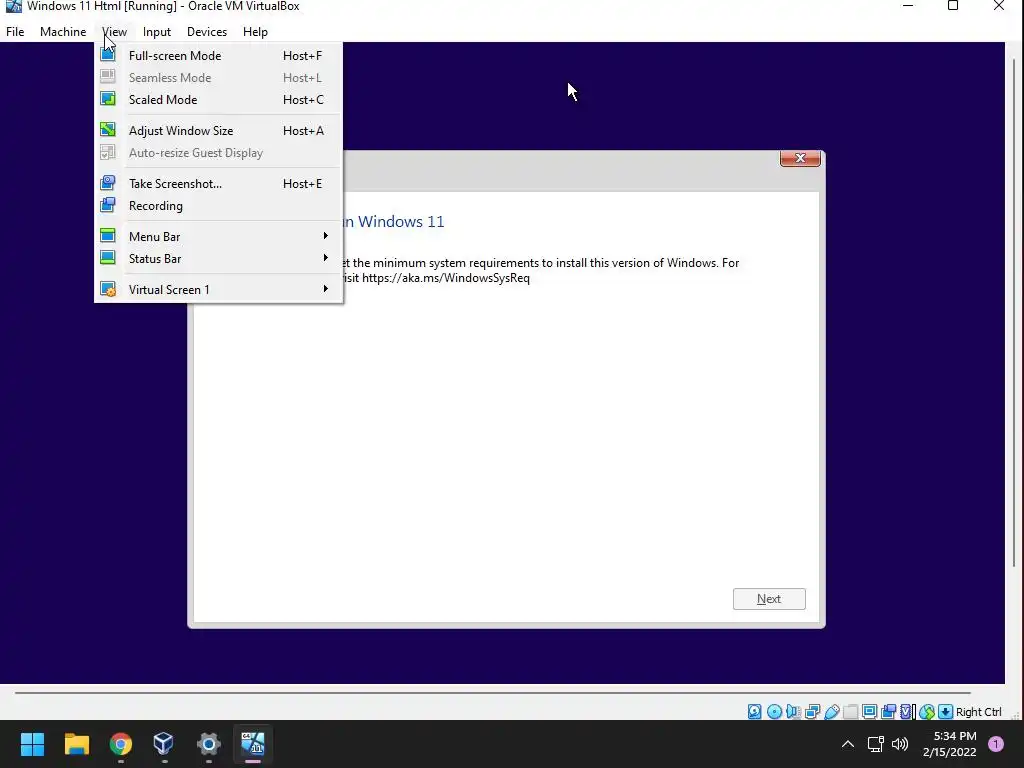Expand the Menu Bar submenu arrow

click(325, 236)
